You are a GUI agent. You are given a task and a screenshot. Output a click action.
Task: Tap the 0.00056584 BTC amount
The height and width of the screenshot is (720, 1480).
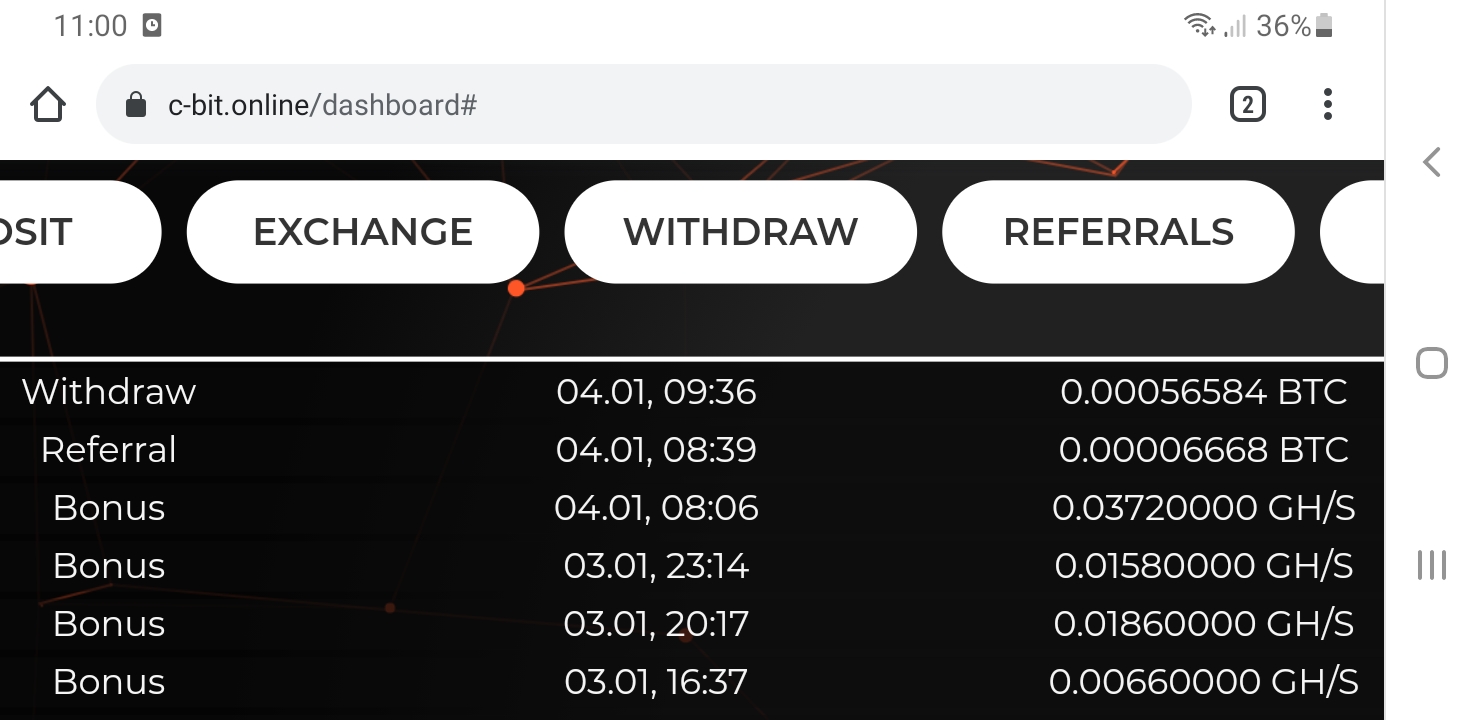(1204, 392)
